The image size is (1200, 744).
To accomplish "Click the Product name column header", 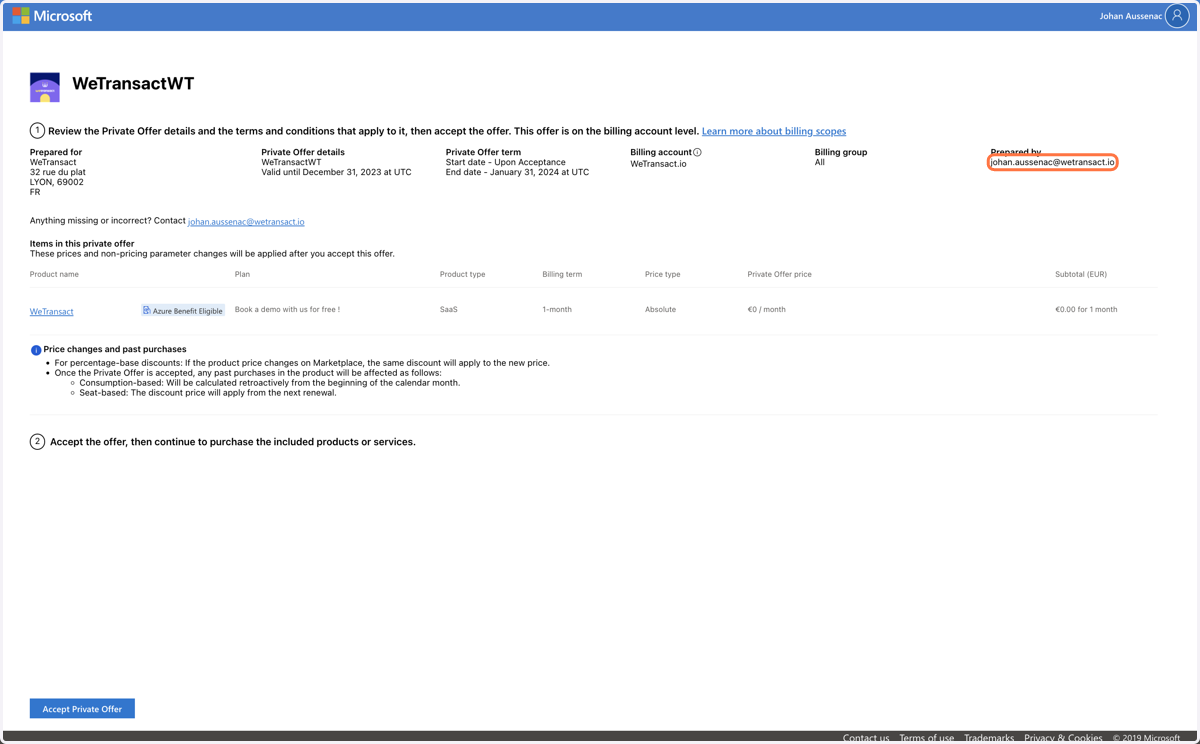I will 54,274.
